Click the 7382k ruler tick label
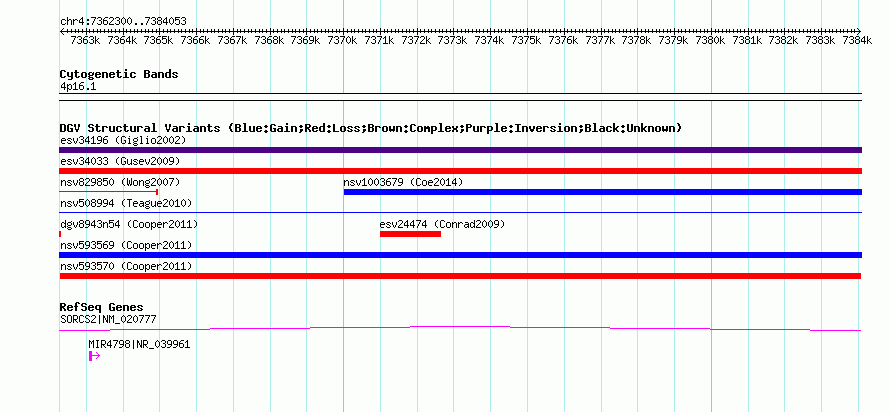890x412 pixels. click(x=784, y=40)
